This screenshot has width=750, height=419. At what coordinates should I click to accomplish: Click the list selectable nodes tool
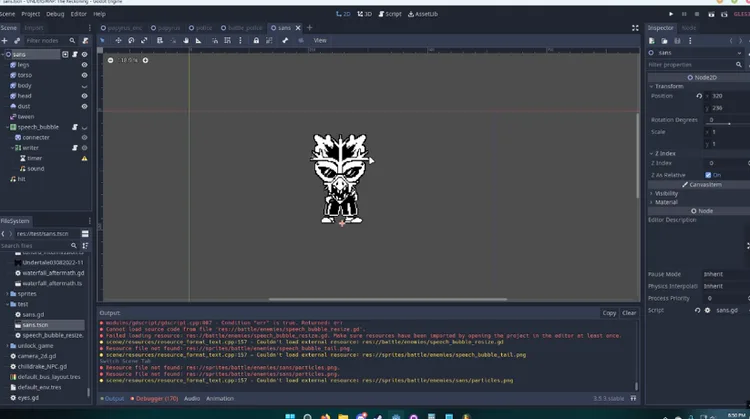click(160, 41)
